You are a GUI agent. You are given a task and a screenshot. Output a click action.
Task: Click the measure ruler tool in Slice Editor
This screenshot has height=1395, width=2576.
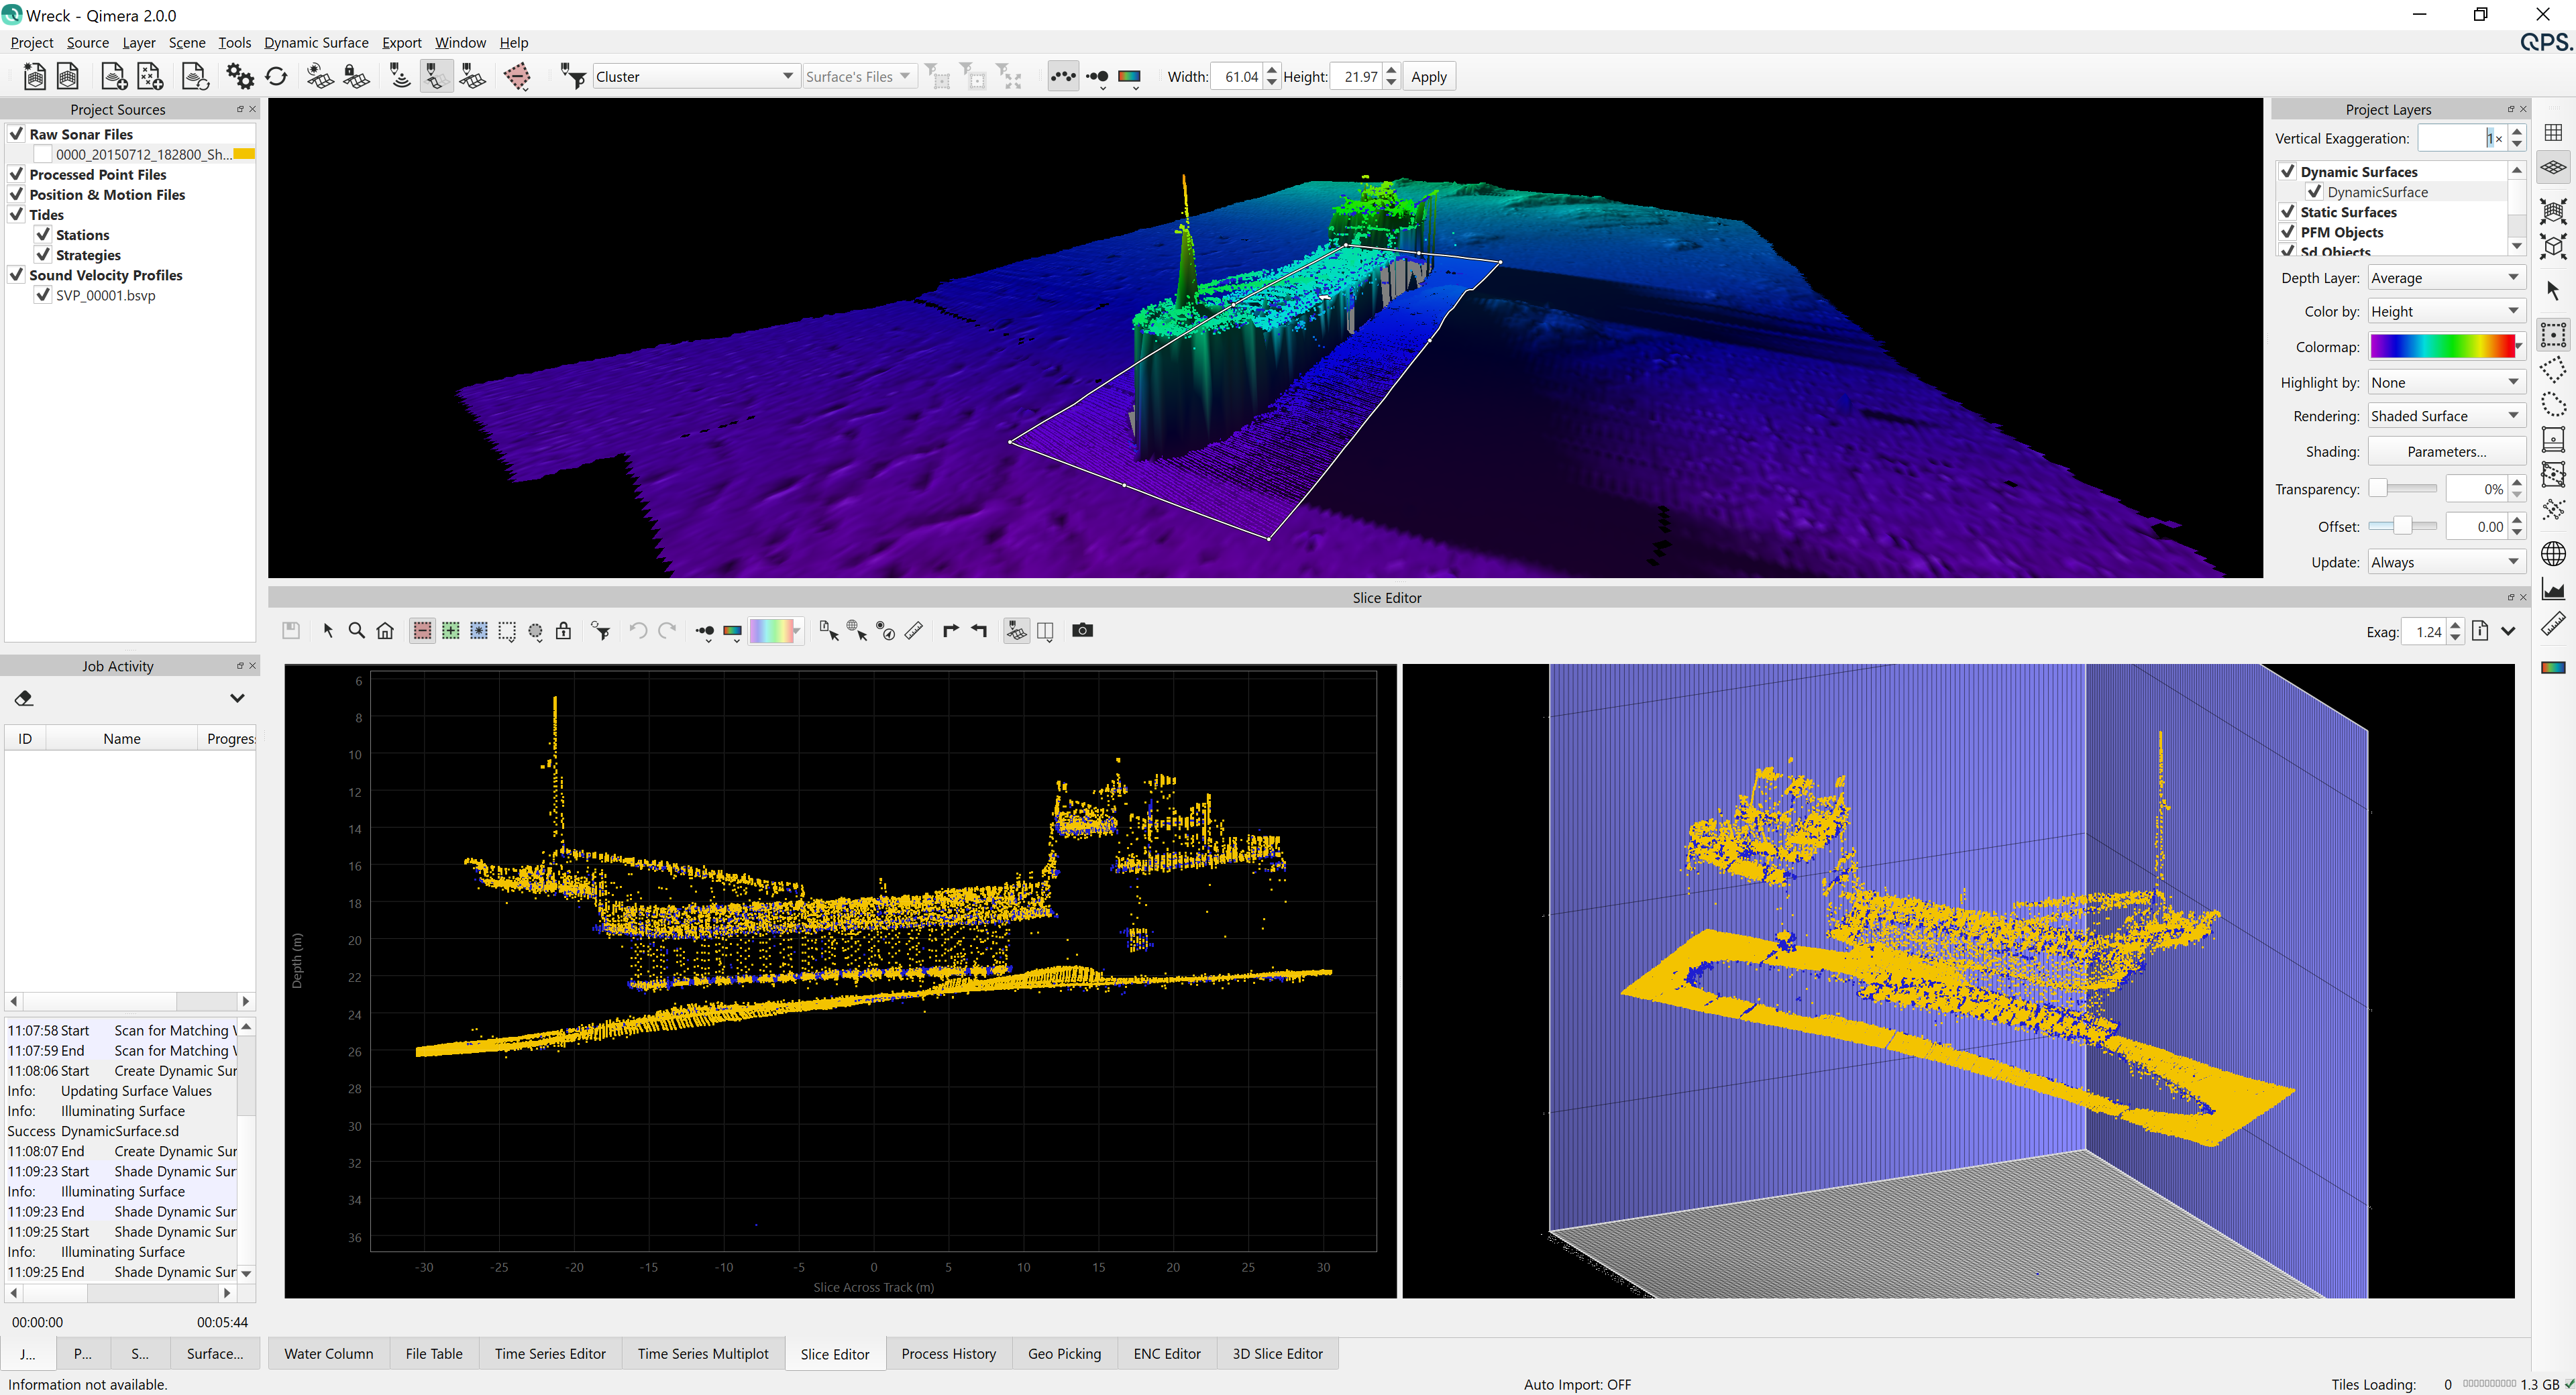click(x=914, y=631)
